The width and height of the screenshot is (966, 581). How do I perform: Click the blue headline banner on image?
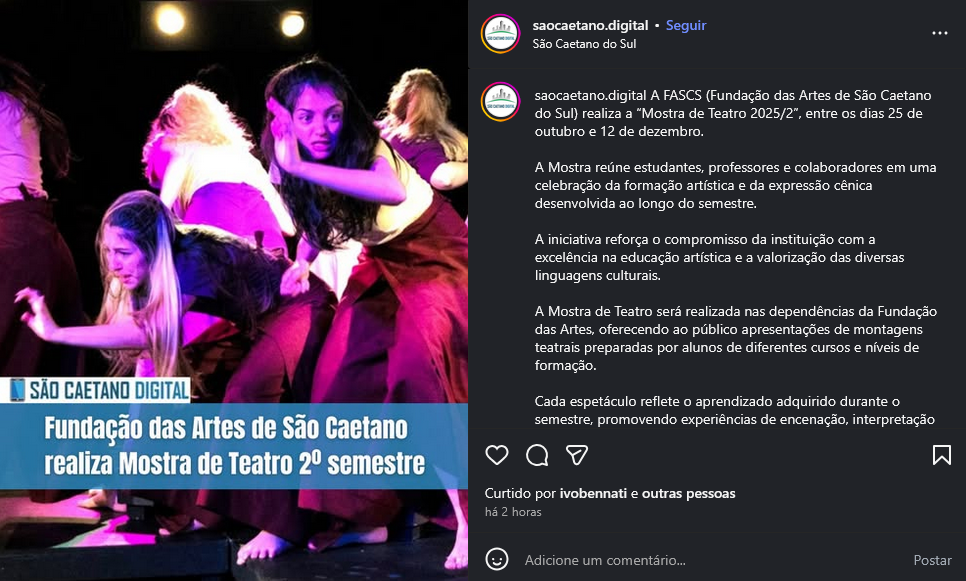coord(234,446)
